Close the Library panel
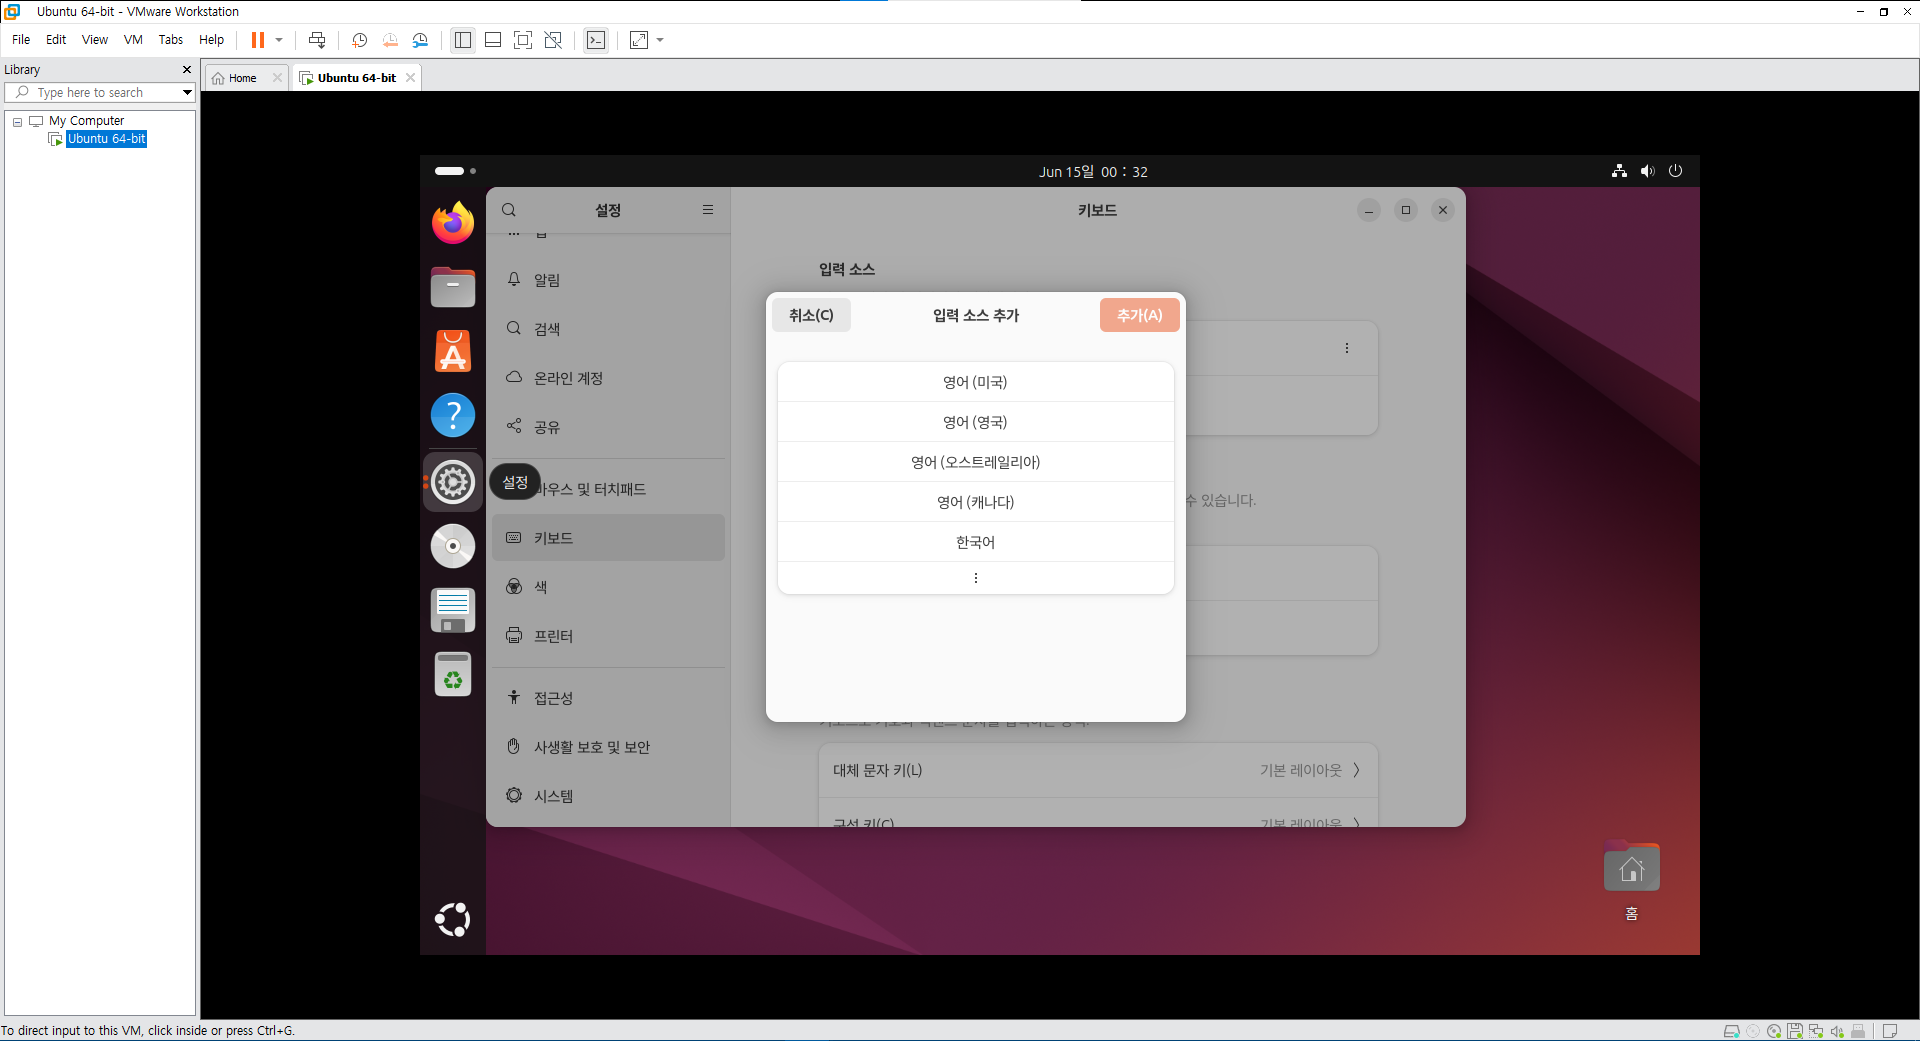 [187, 69]
